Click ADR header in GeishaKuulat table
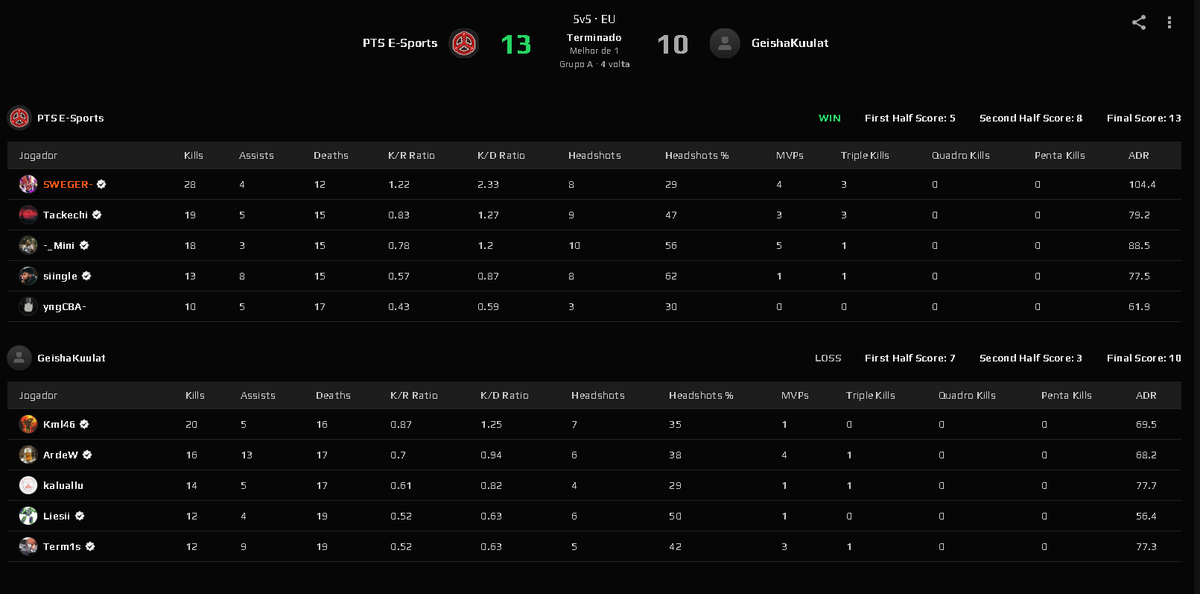The height and width of the screenshot is (594, 1200). pyautogui.click(x=1146, y=396)
